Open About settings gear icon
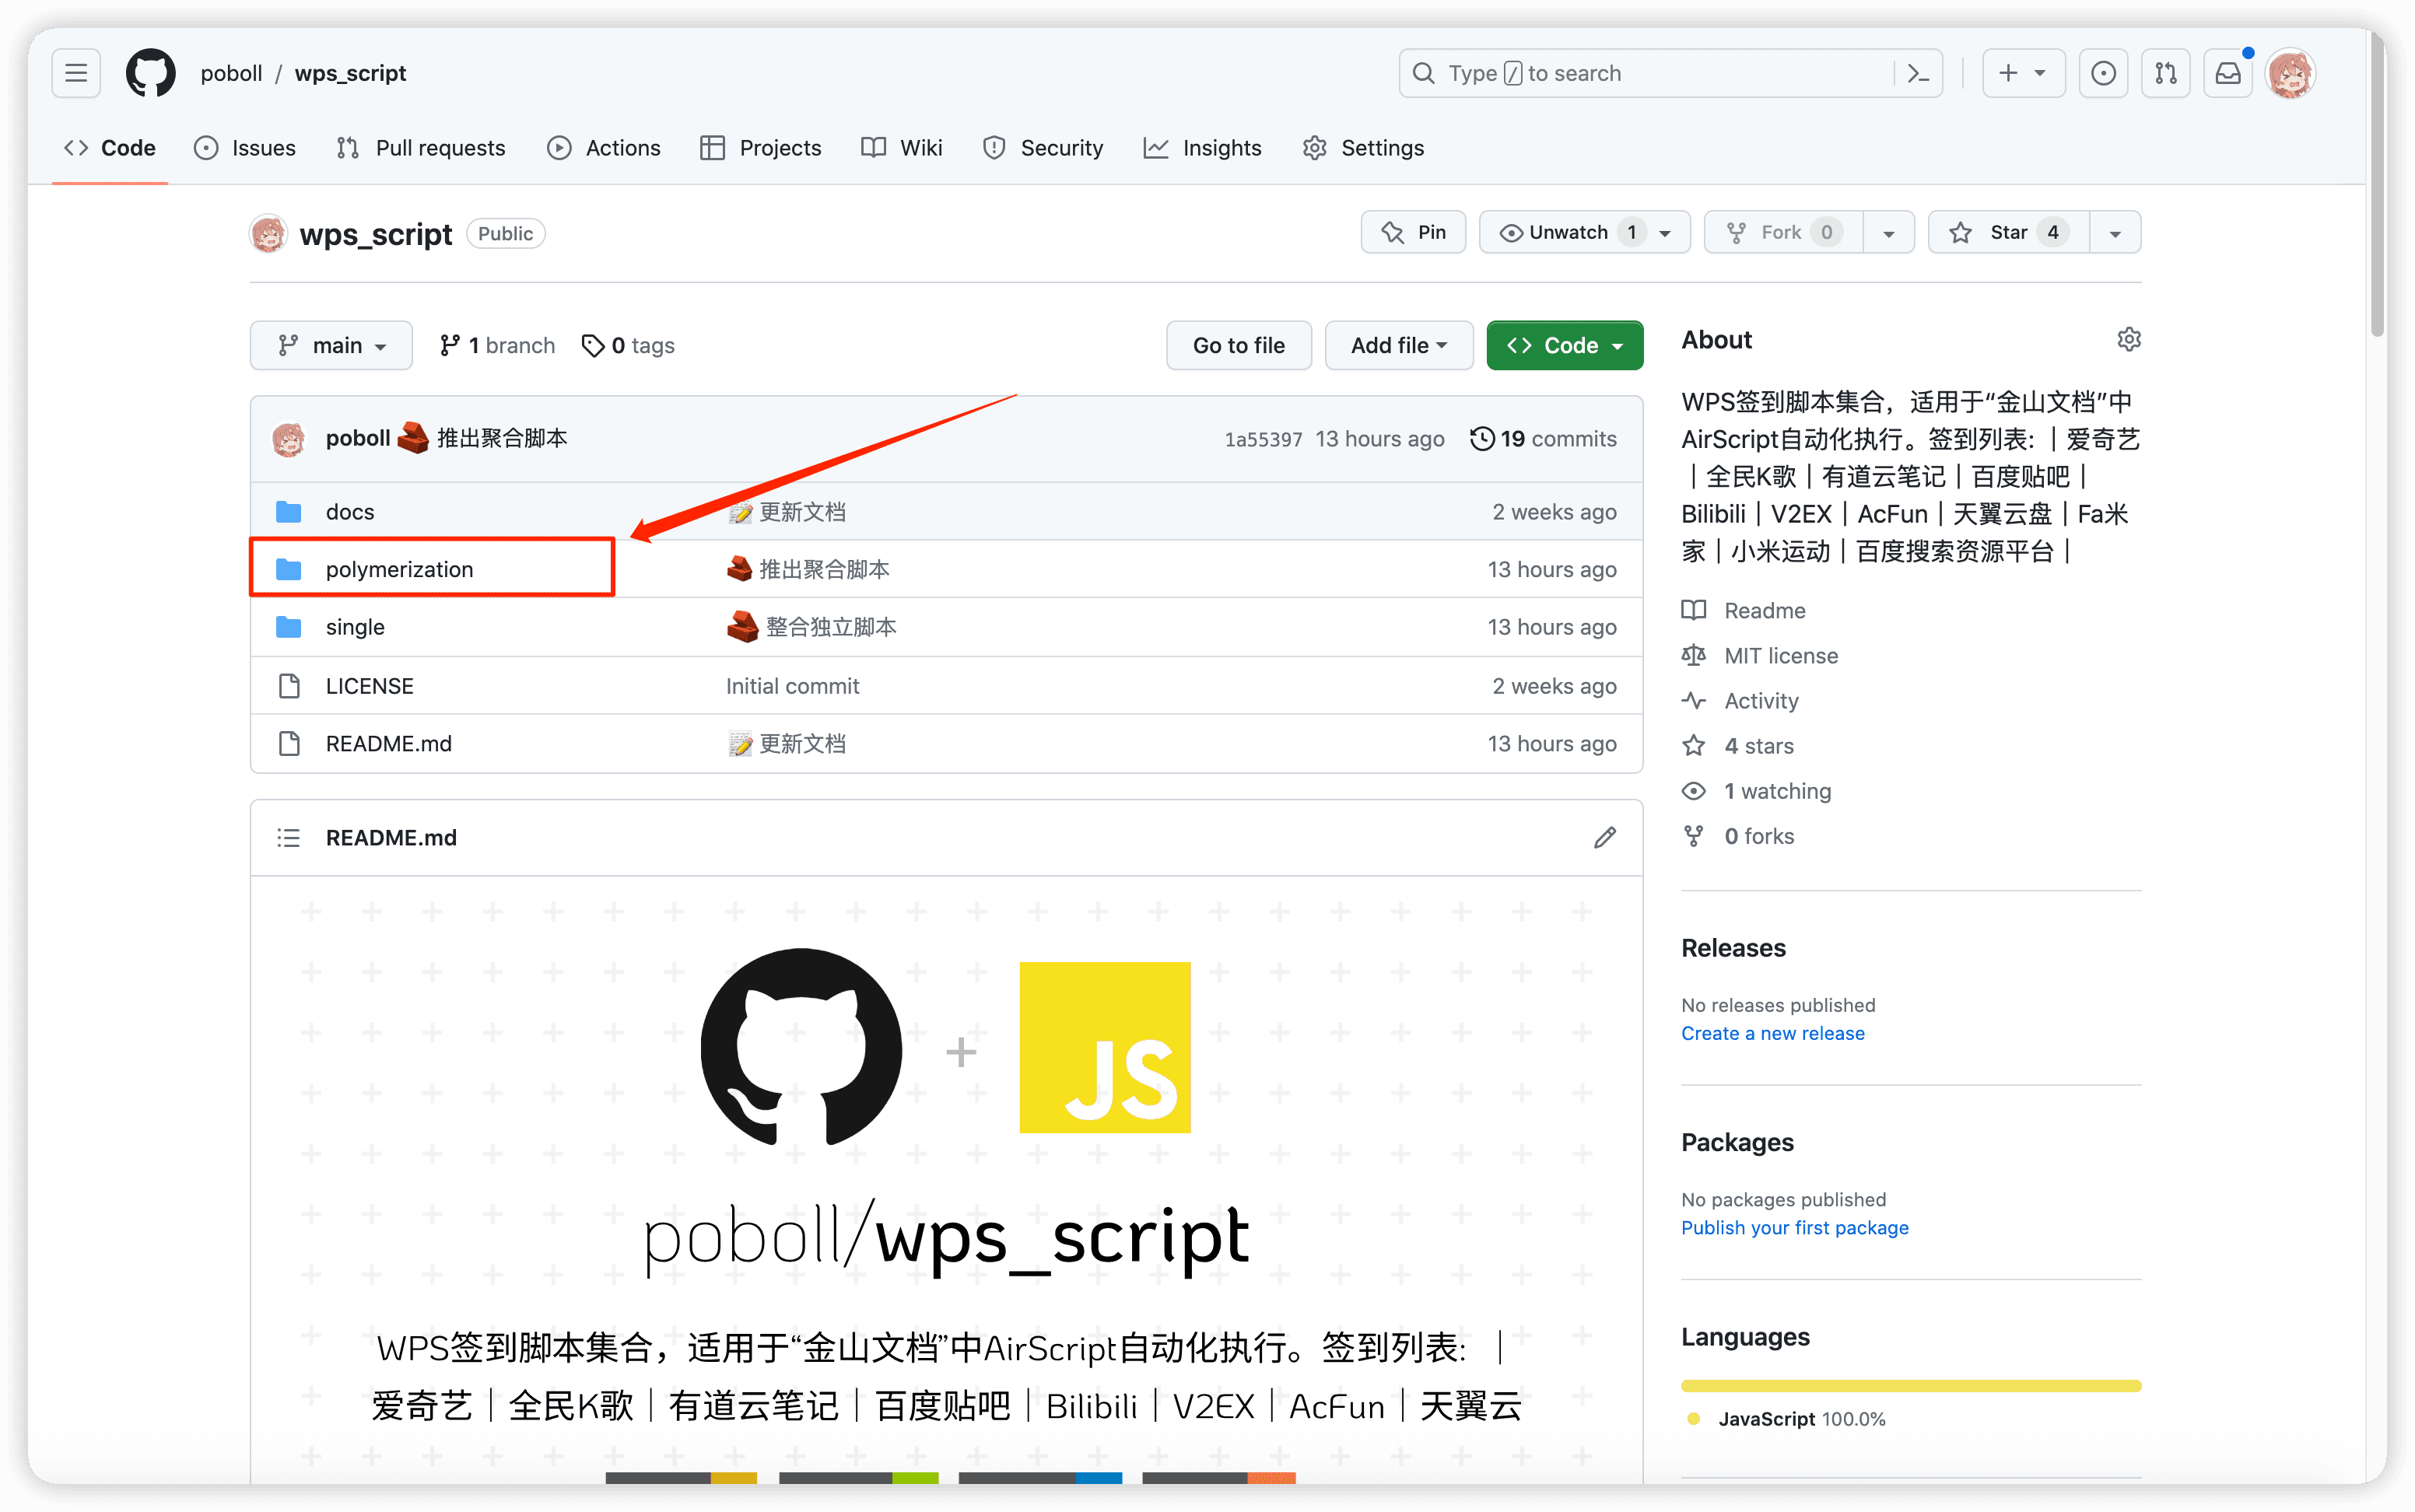Viewport: 2415px width, 1512px height. [x=2128, y=340]
